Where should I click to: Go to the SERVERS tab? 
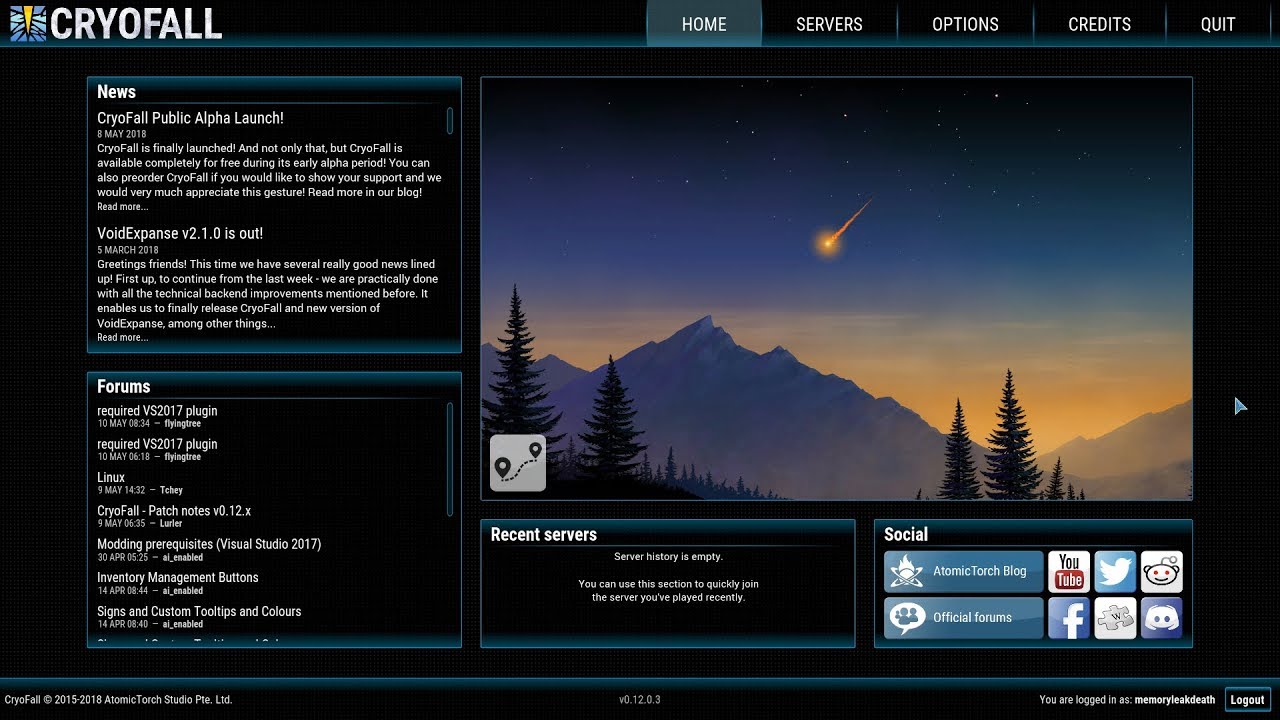click(829, 24)
